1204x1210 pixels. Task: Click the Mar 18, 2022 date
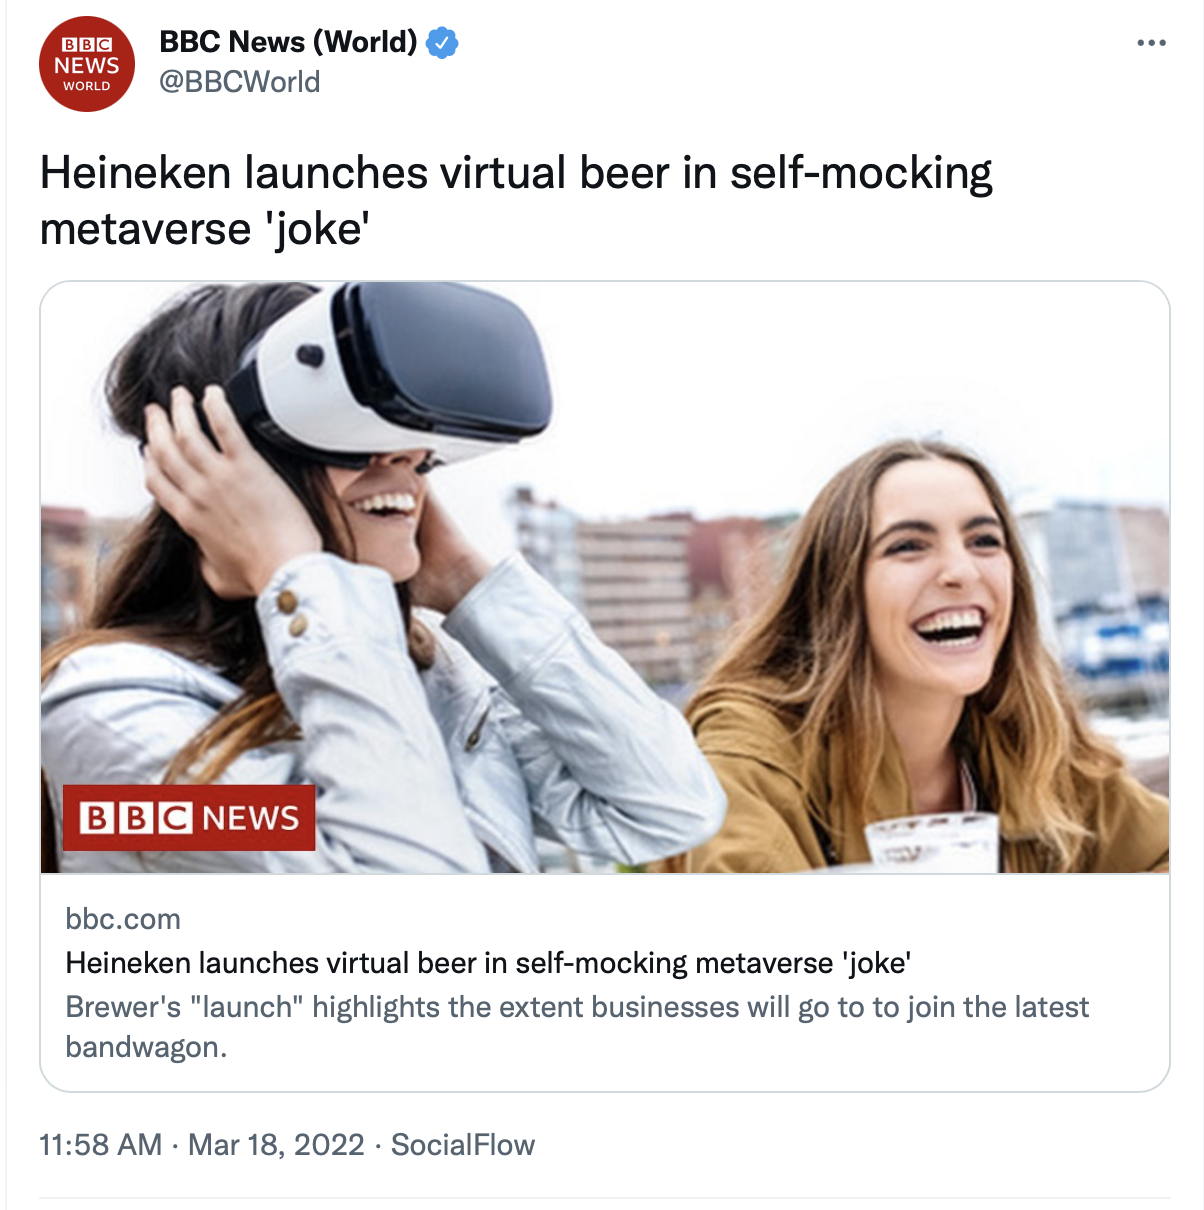[276, 1145]
